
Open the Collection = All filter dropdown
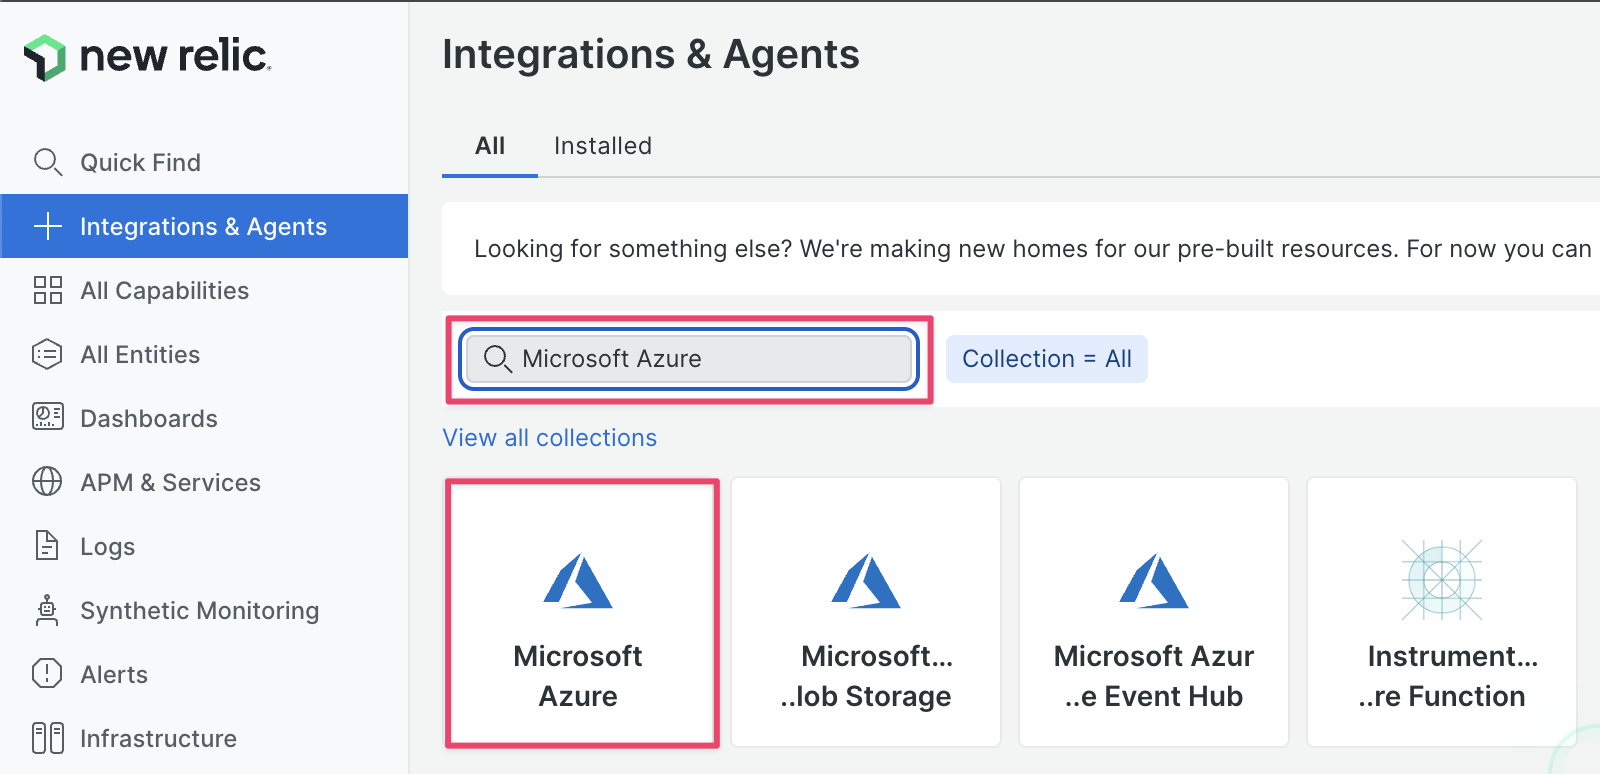(1046, 358)
